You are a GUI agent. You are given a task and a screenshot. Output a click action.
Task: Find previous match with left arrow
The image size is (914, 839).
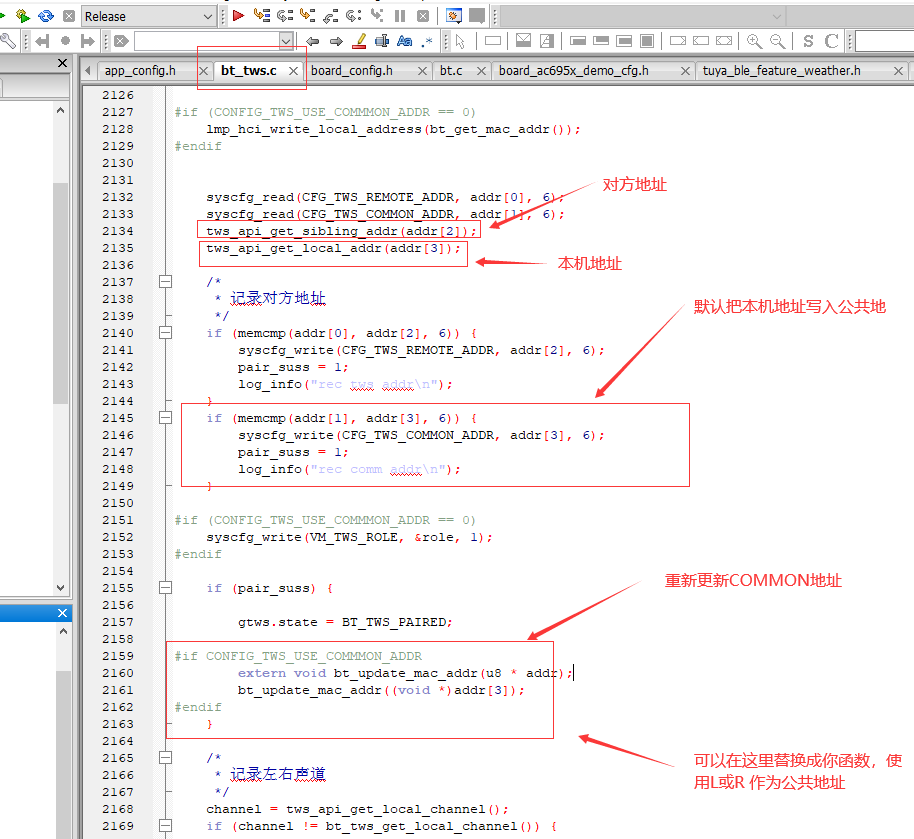pos(313,41)
